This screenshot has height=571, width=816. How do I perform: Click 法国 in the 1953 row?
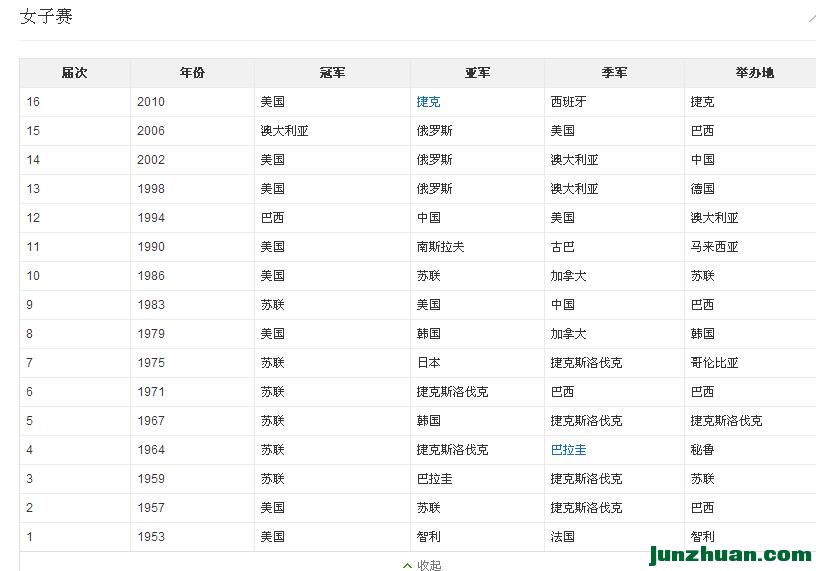(563, 537)
